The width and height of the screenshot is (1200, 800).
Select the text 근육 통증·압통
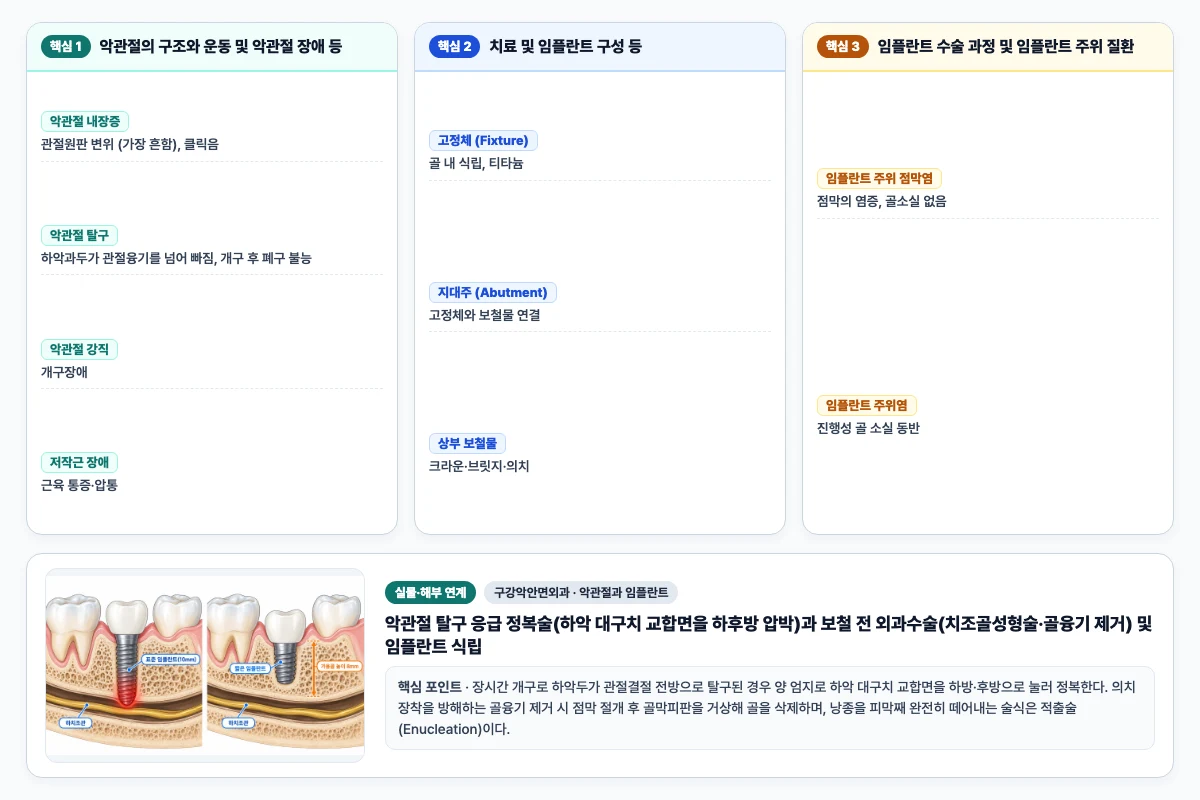coord(79,485)
